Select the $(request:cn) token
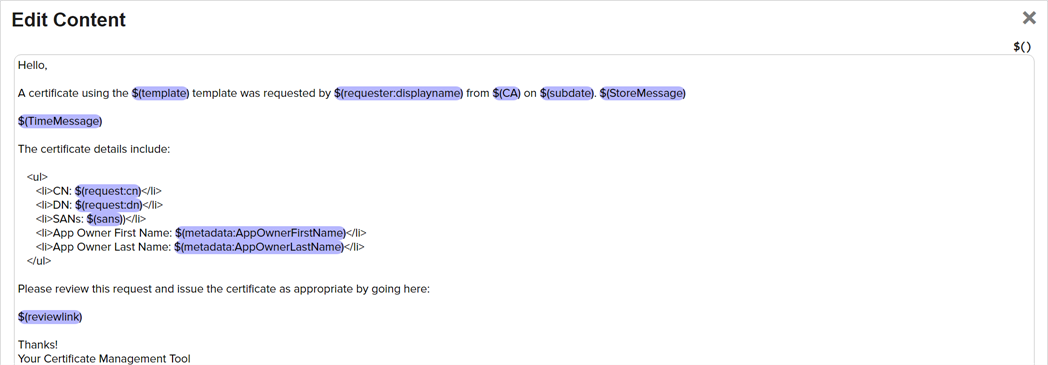Viewport: 1048px width, 365px height. coord(108,191)
